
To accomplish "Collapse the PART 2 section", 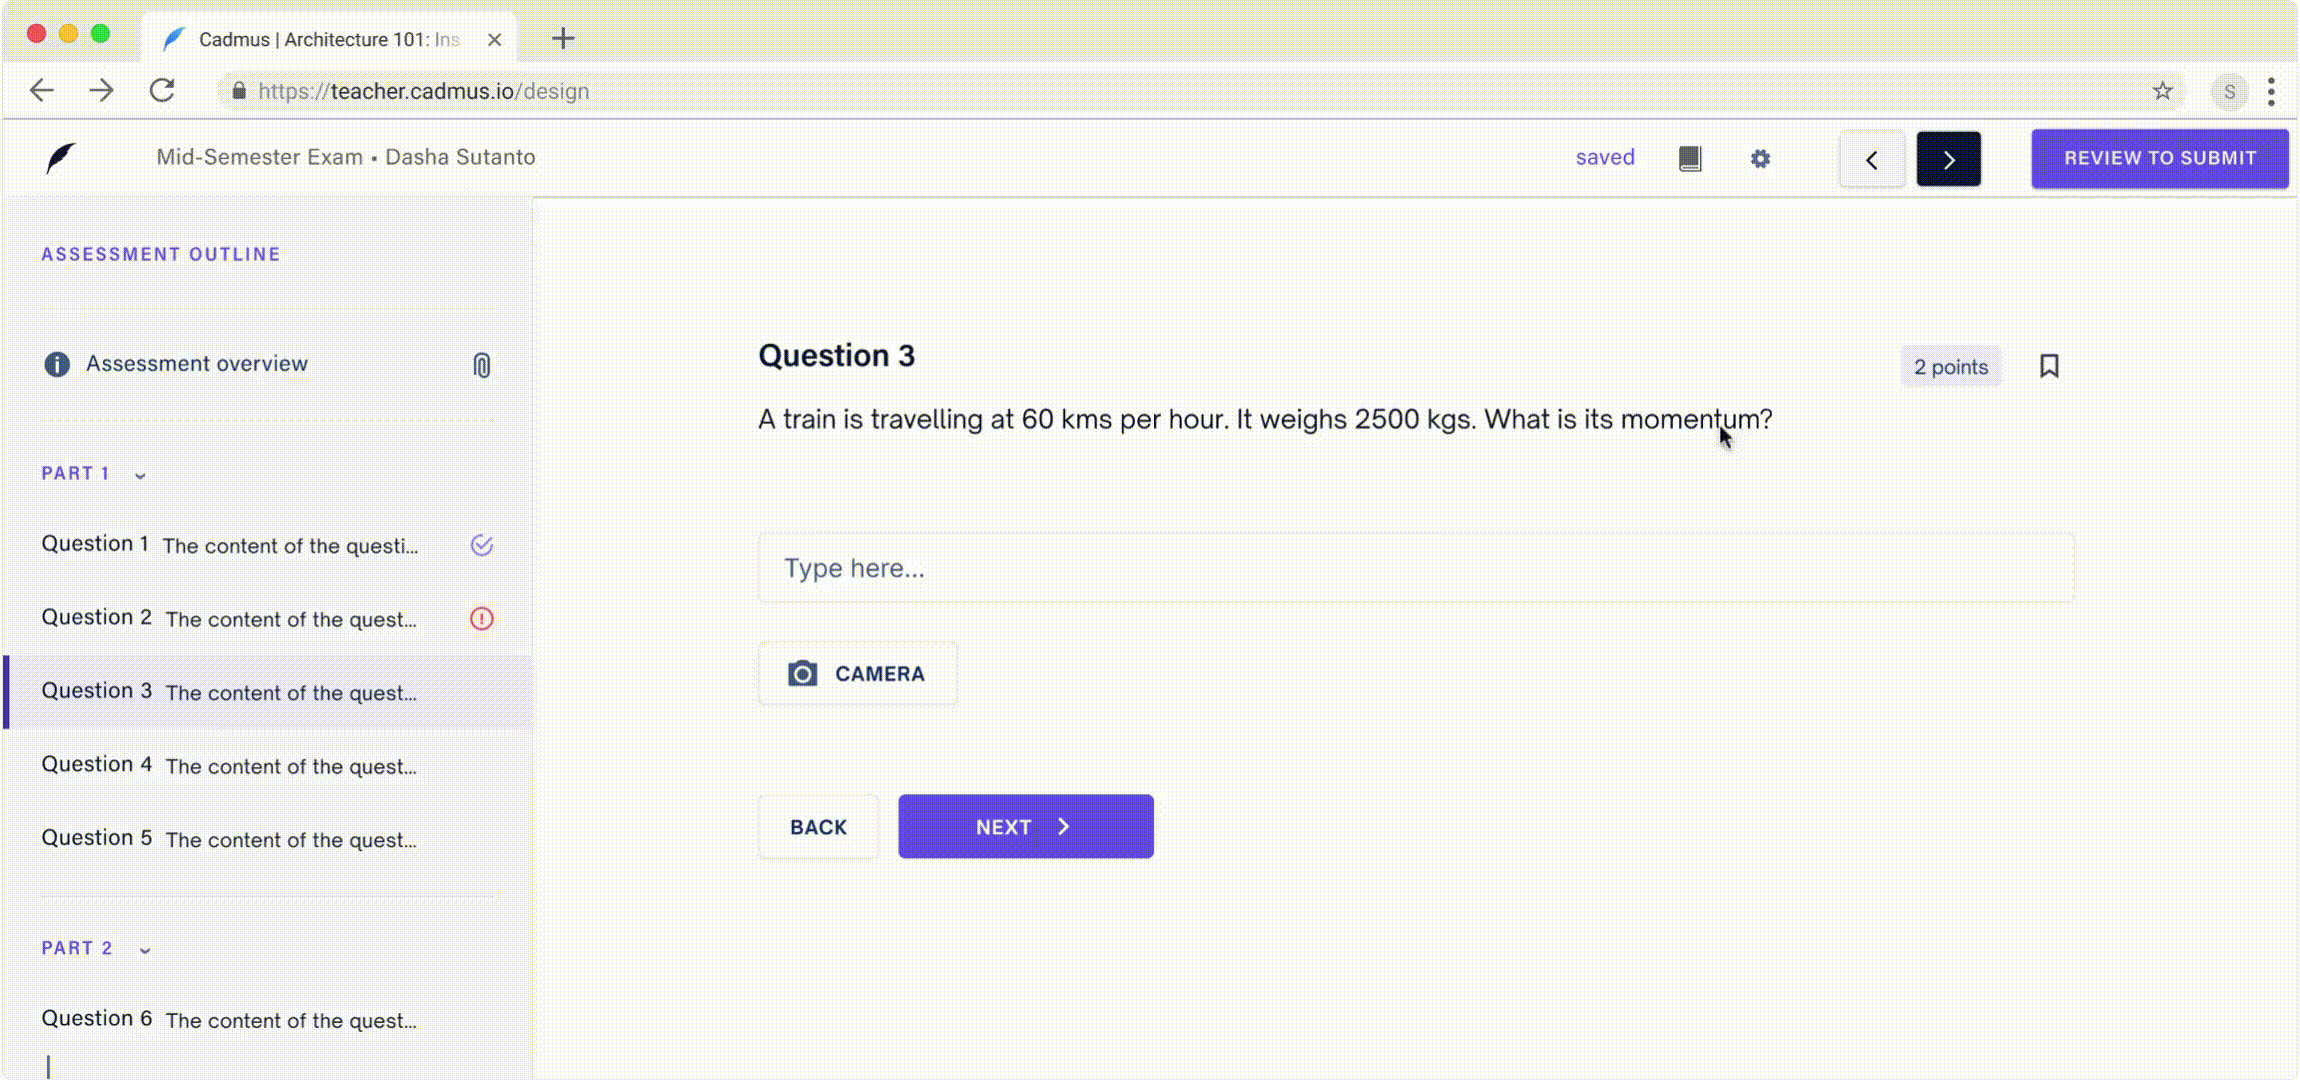I will pyautogui.click(x=145, y=950).
